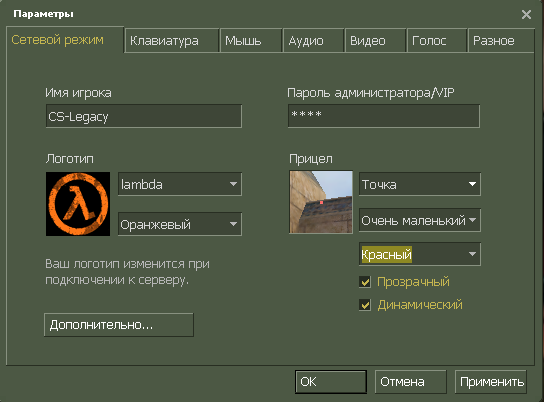Click the Логотип section label
544x402 pixels.
[70, 159]
